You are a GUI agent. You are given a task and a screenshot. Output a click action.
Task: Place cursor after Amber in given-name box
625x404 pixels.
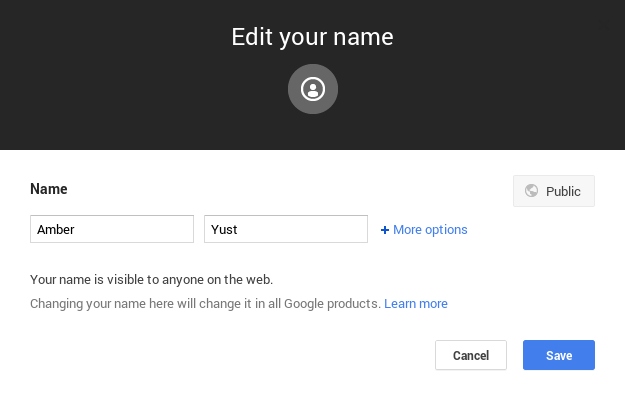(77, 229)
